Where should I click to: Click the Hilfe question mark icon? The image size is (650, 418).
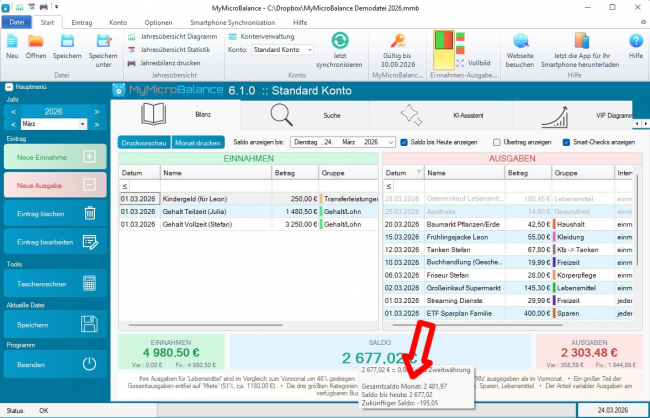[x=636, y=42]
